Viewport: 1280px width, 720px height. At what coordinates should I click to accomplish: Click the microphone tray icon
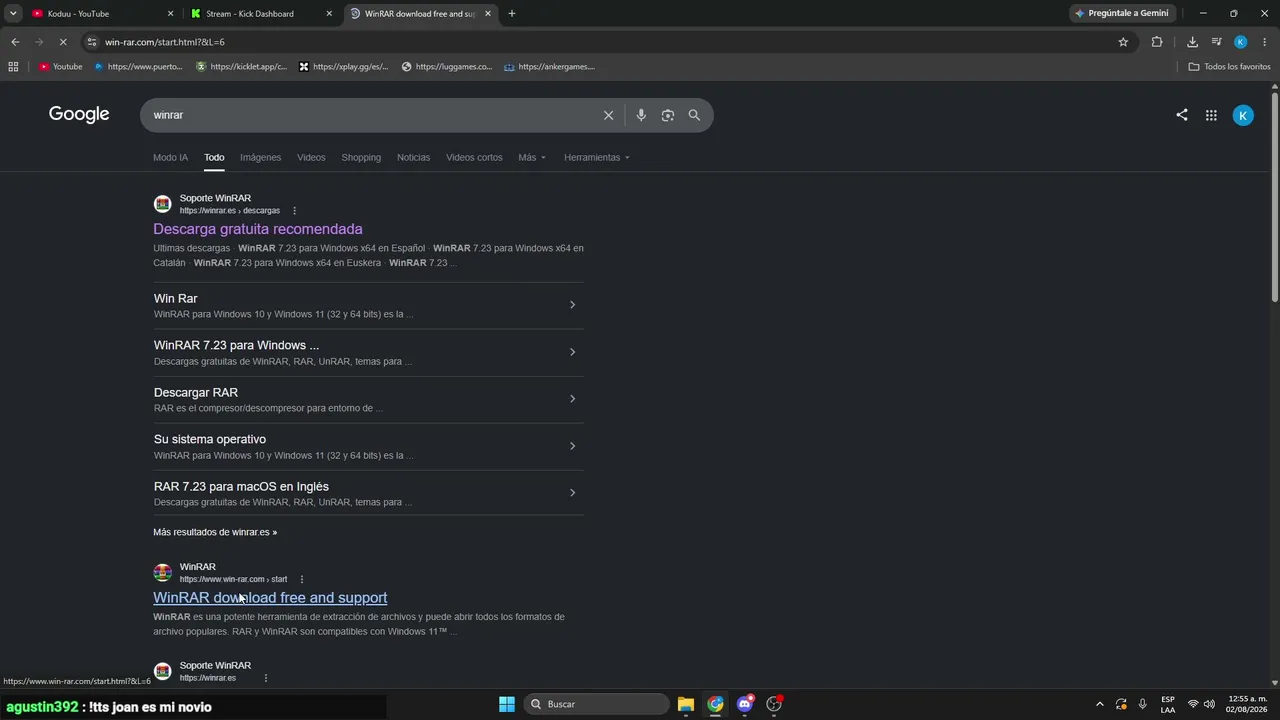tap(1142, 704)
